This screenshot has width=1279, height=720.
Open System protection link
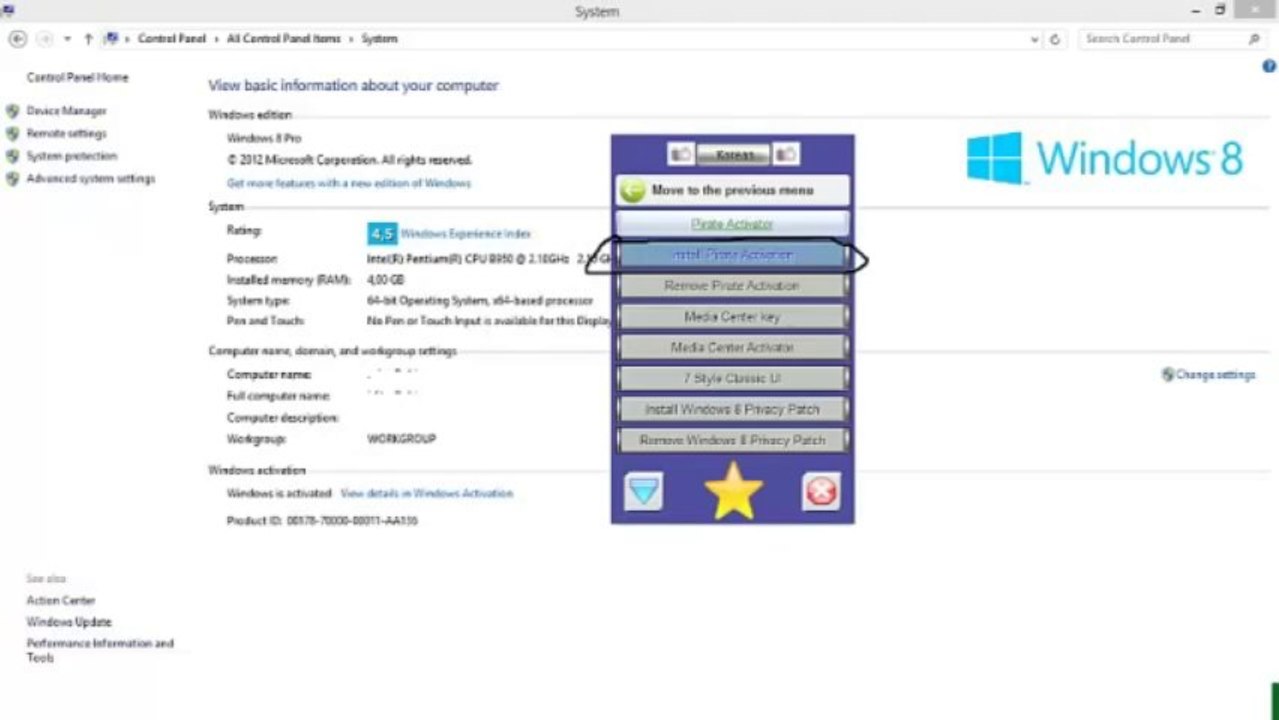(71, 156)
